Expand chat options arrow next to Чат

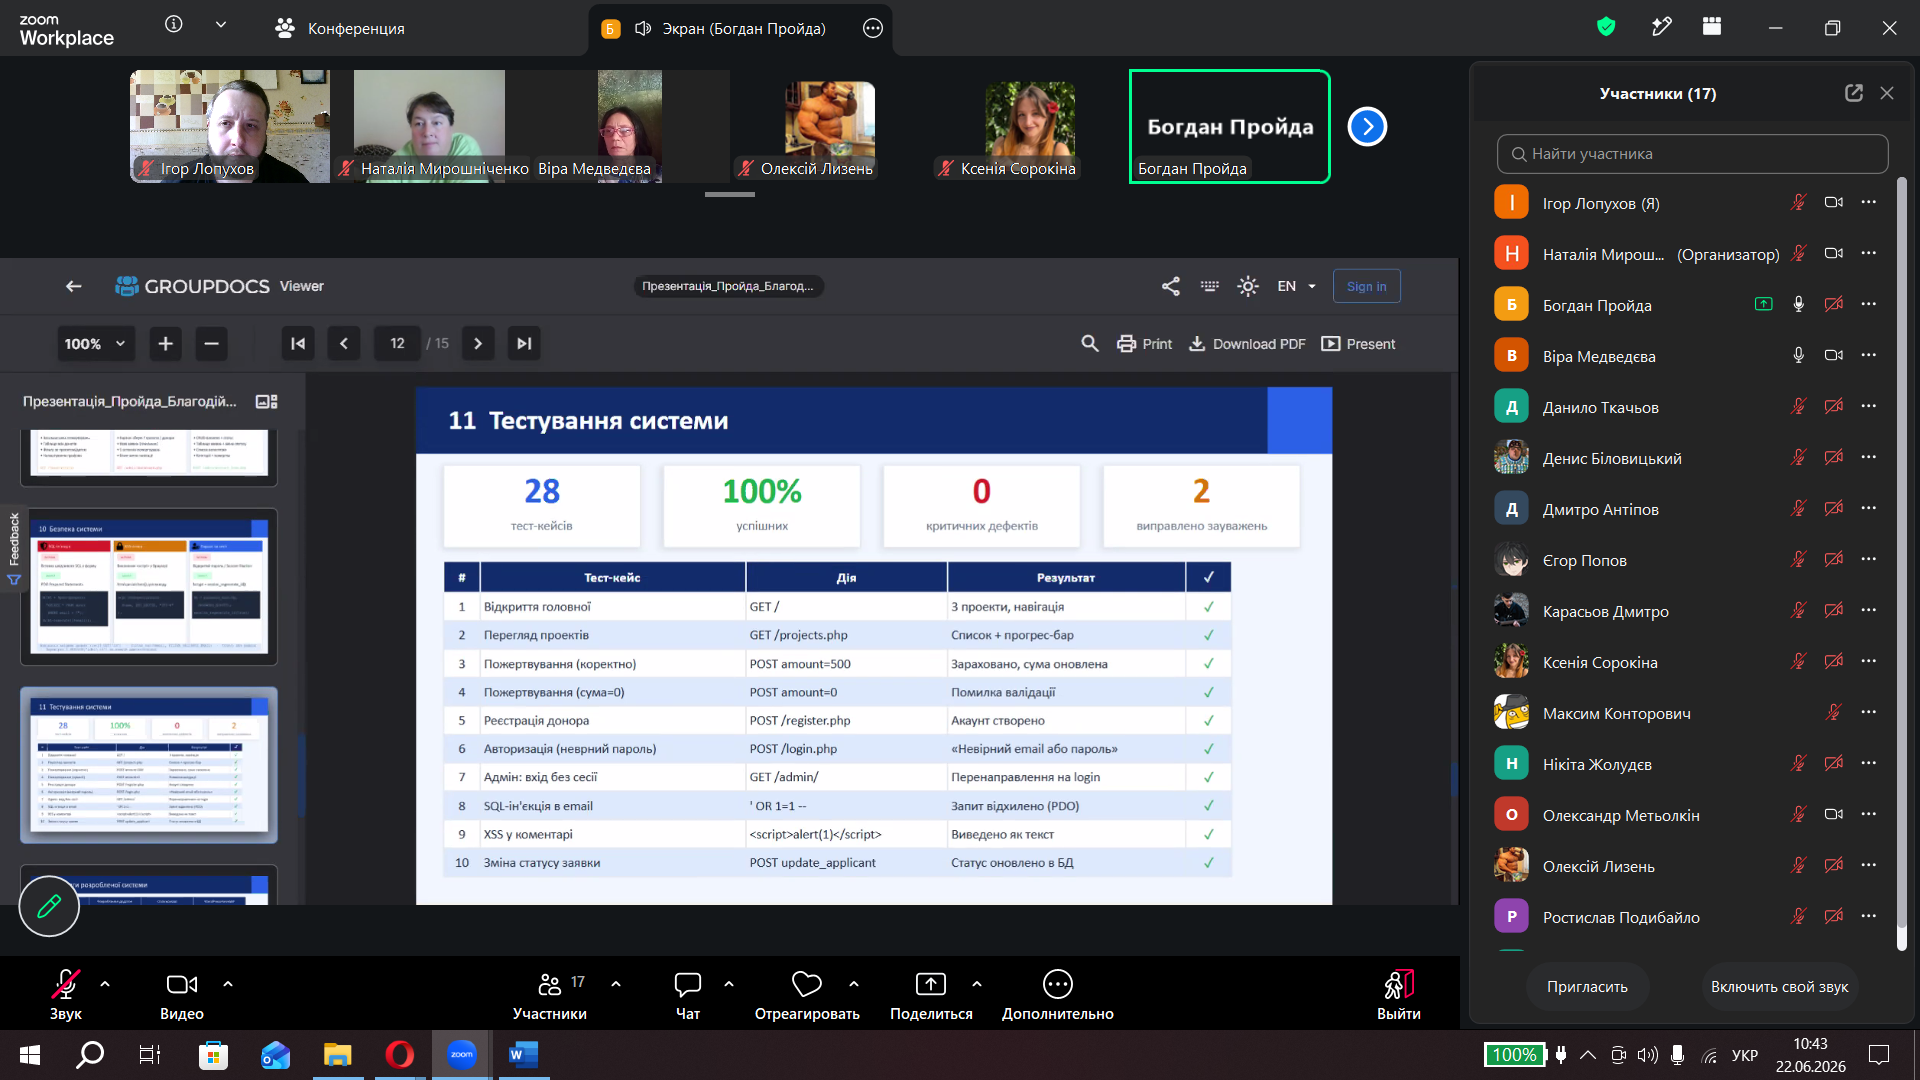coord(729,984)
